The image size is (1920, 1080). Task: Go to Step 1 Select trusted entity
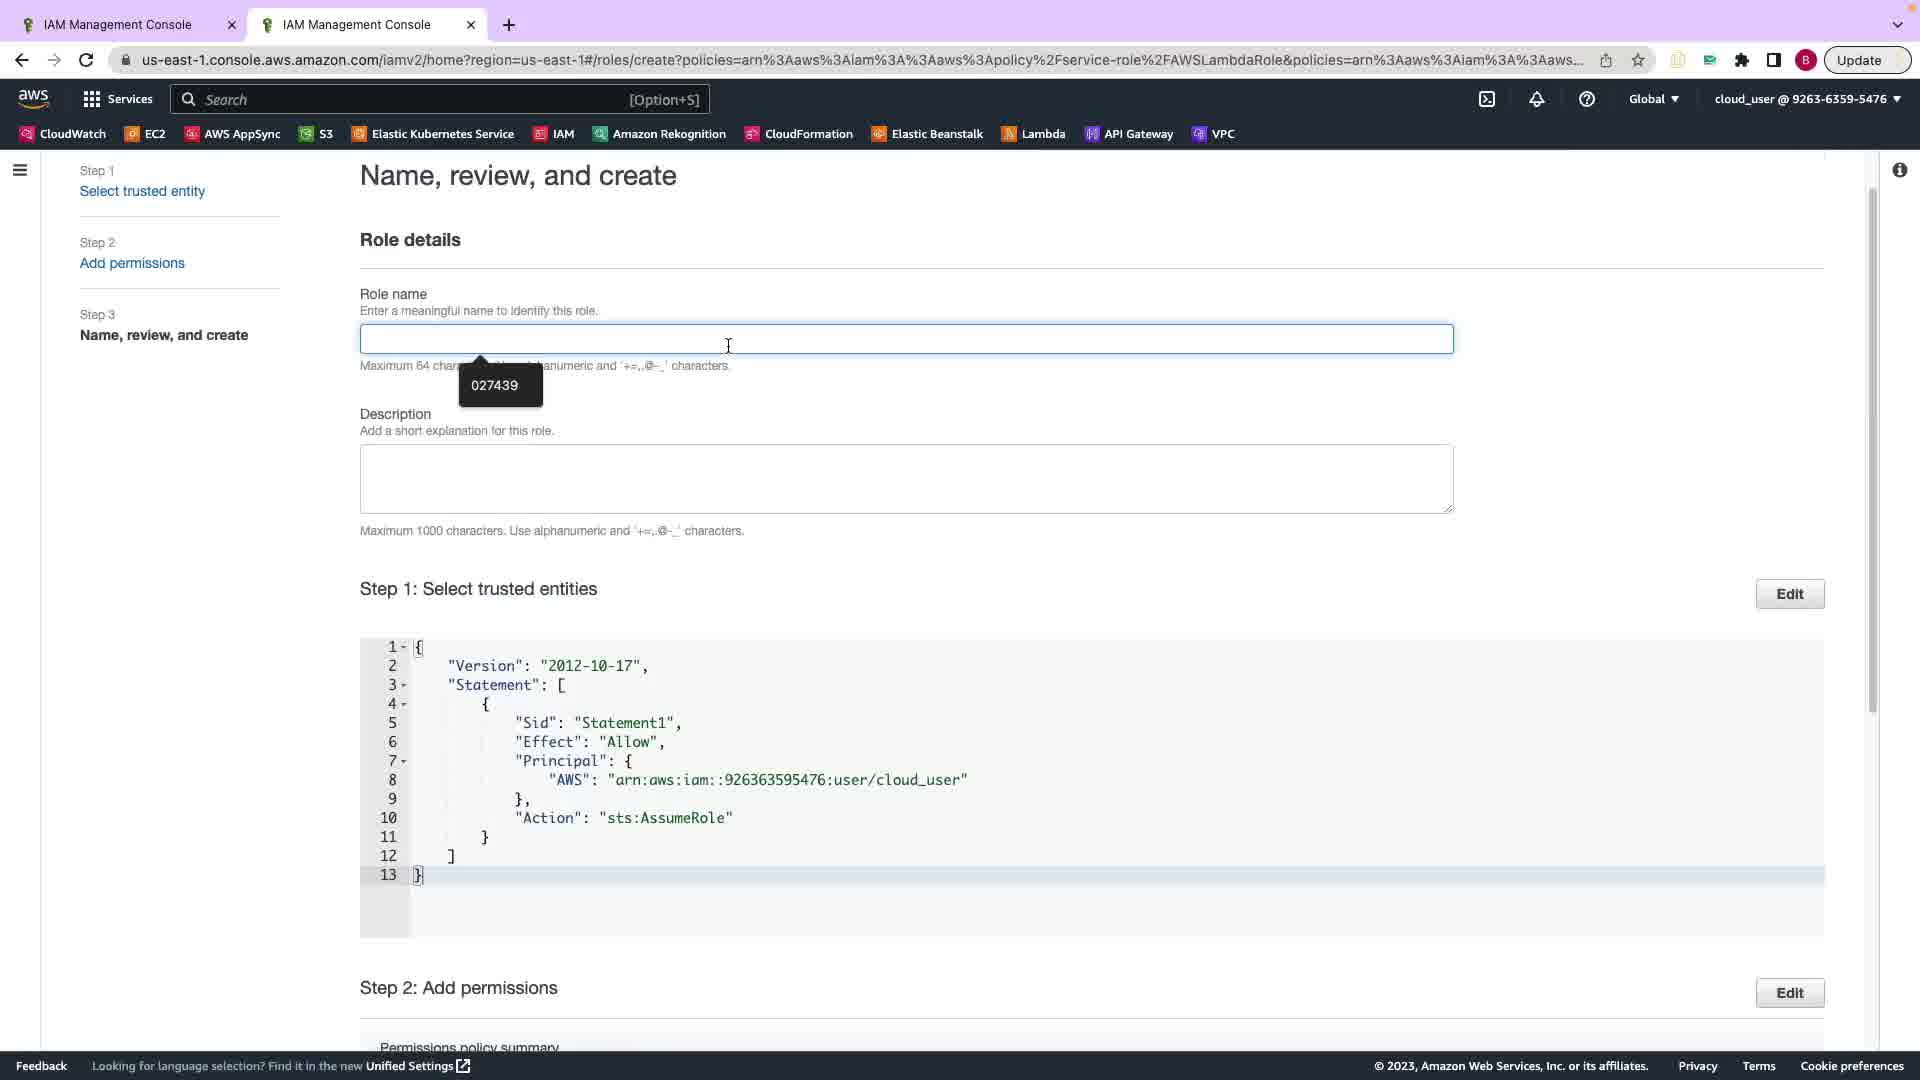(x=142, y=191)
